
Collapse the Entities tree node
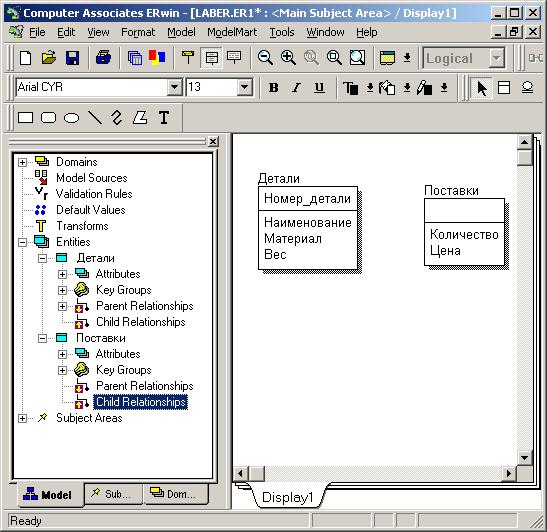[22, 242]
